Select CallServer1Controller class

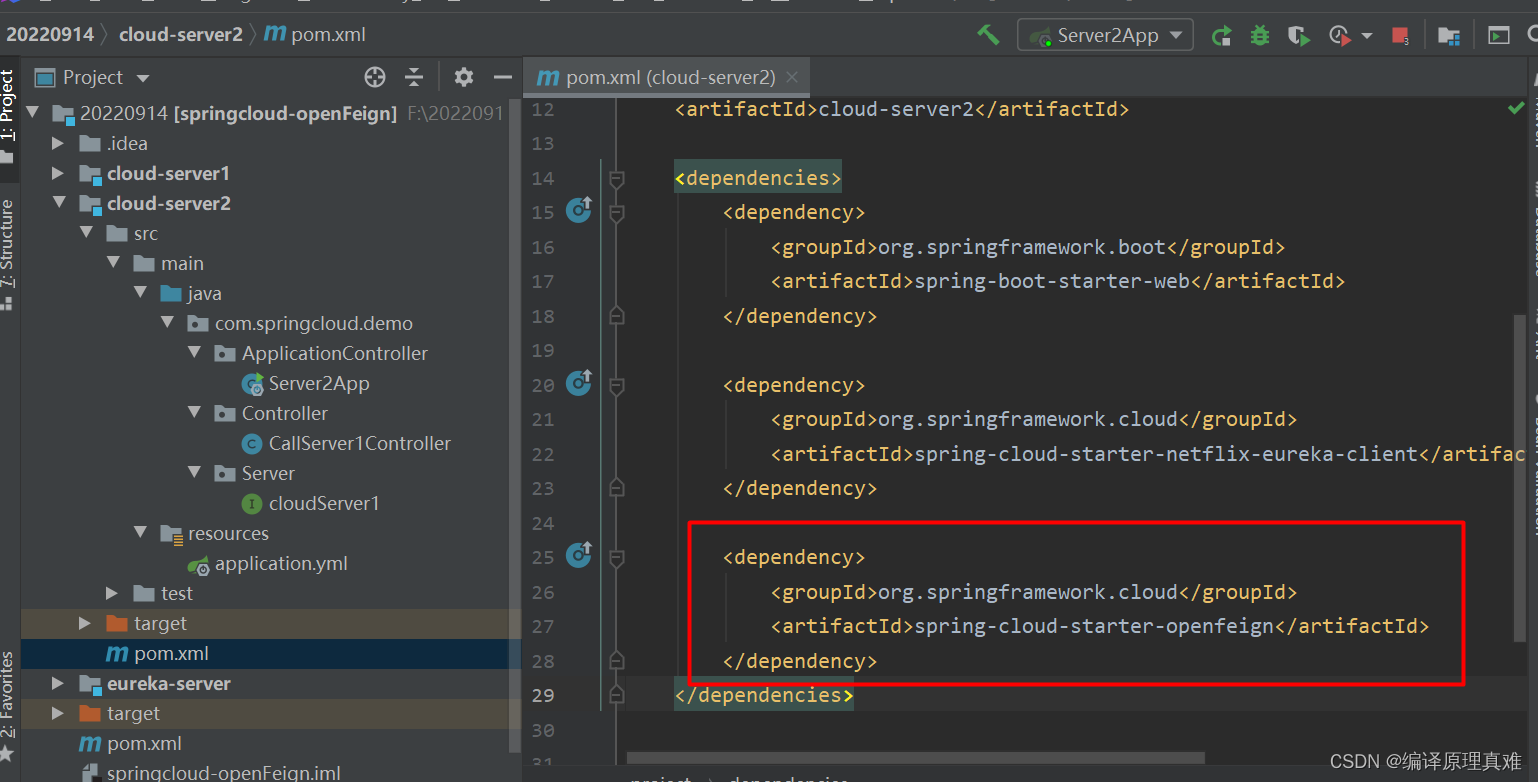click(346, 443)
